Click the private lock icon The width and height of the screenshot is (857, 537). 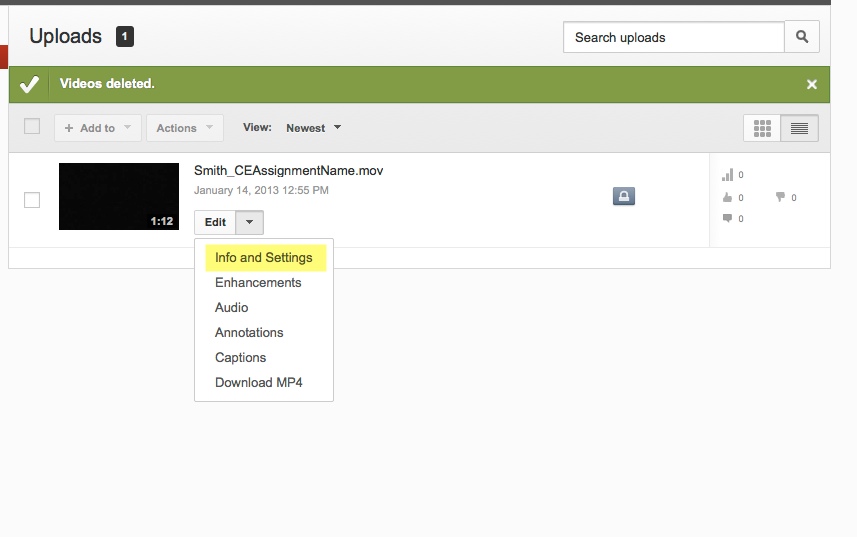pyautogui.click(x=624, y=197)
